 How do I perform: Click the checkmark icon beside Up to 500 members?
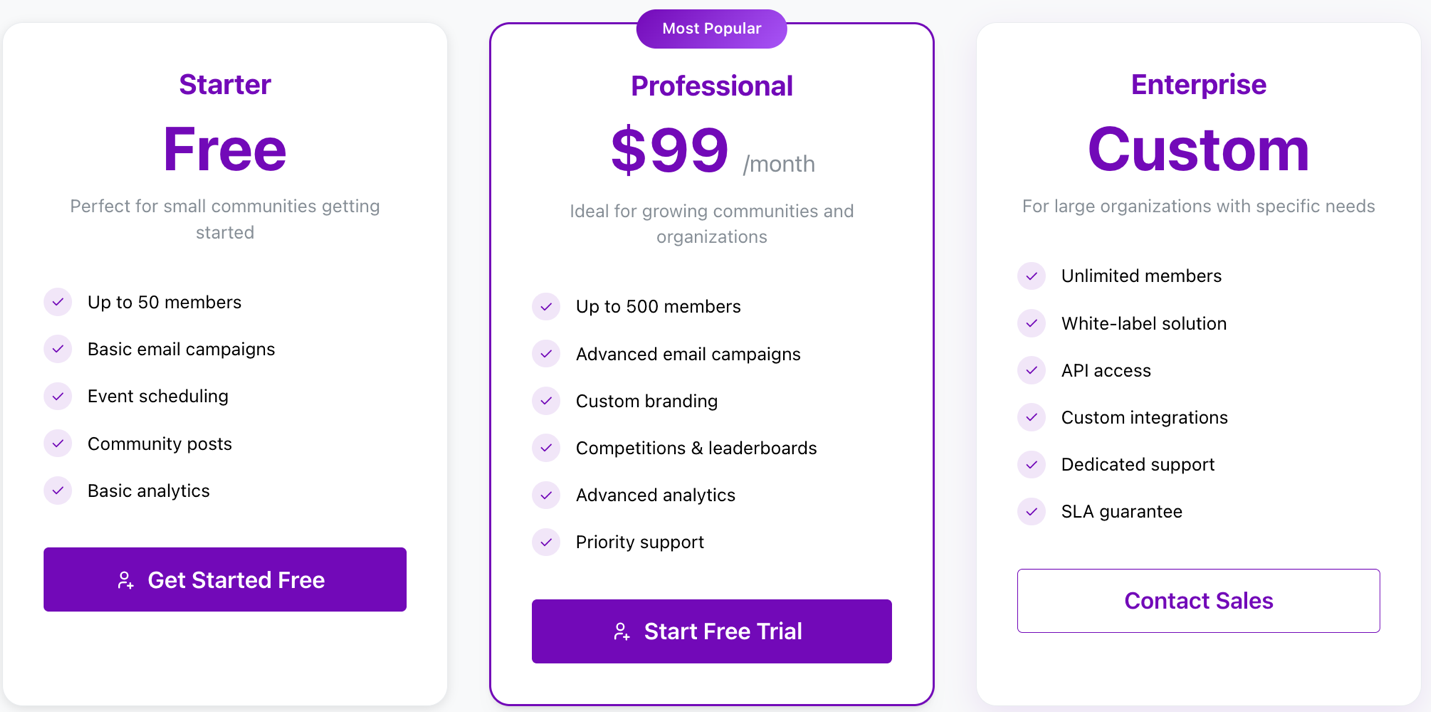coord(546,307)
